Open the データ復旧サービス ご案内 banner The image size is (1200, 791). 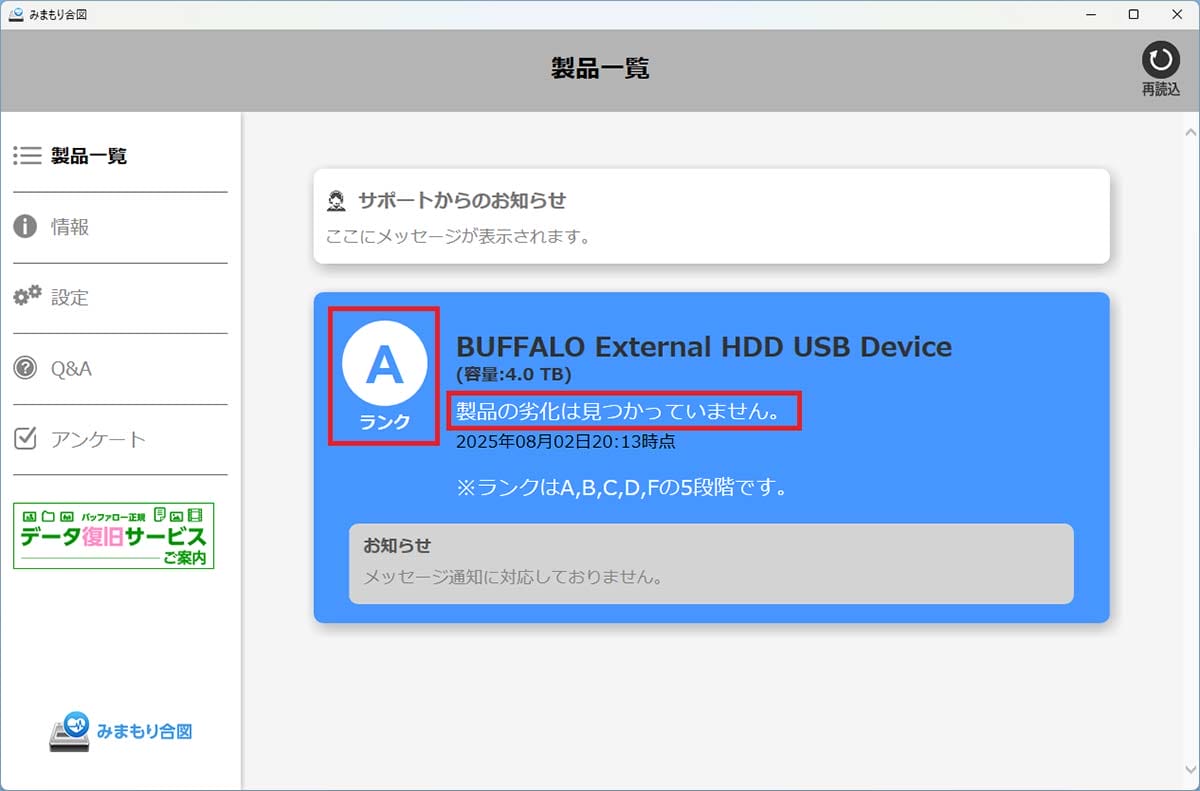(113, 536)
